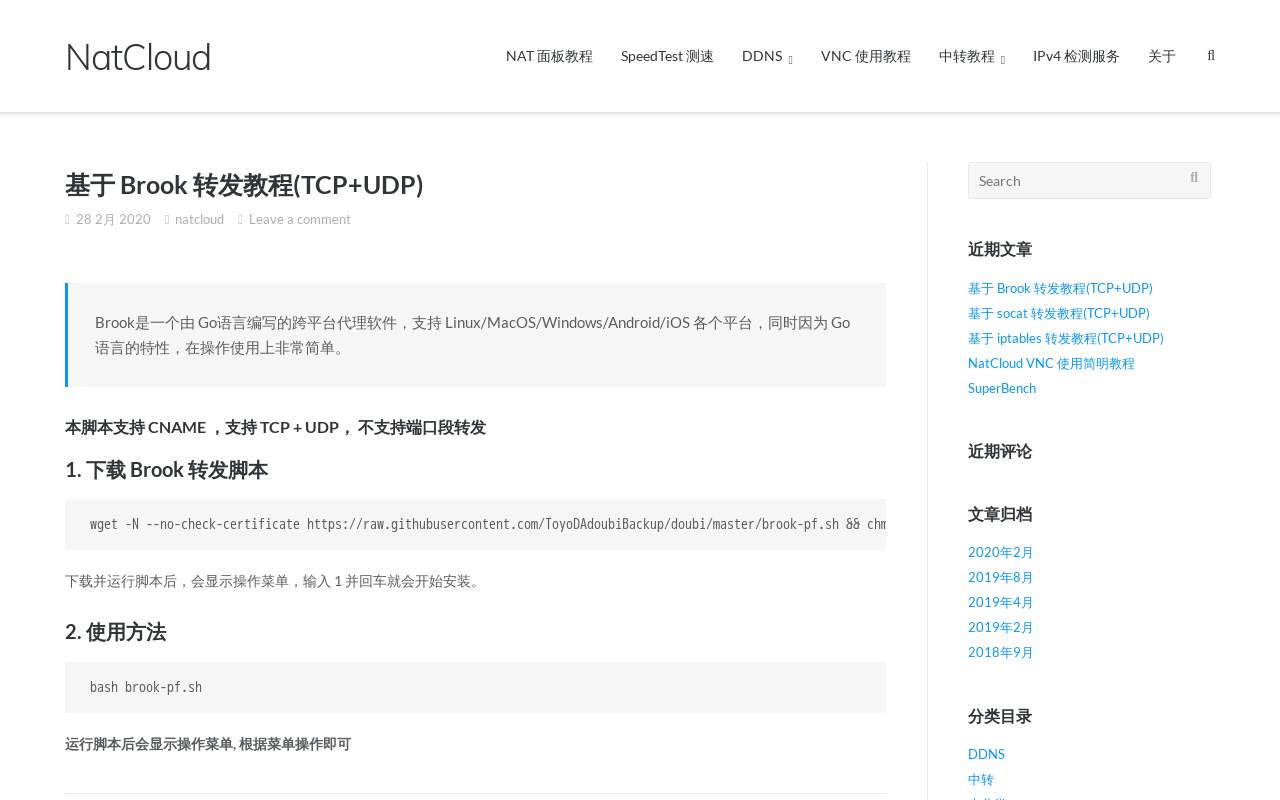Screen dimensions: 1280x800
Task: Click the heading 2. 使用方法
Action: coord(115,632)
